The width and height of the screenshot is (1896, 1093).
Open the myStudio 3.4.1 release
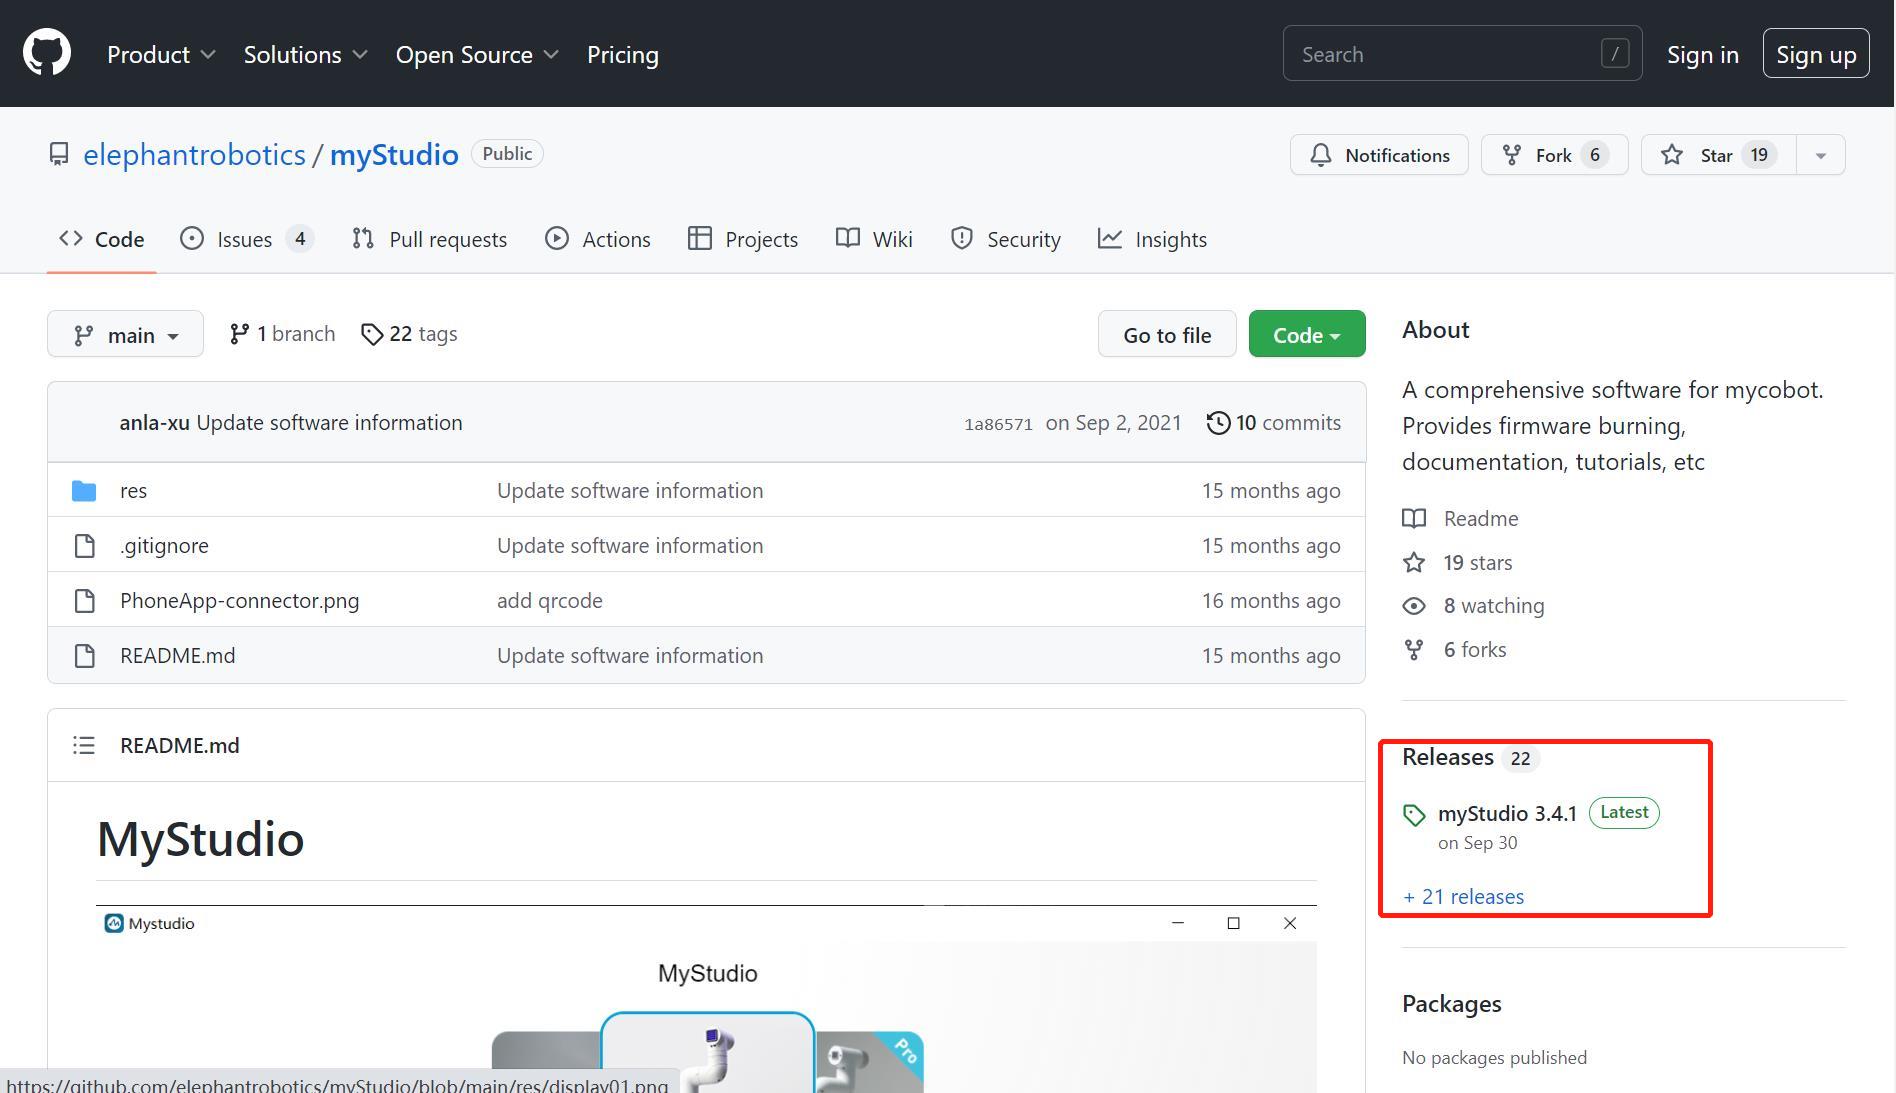[1507, 814]
